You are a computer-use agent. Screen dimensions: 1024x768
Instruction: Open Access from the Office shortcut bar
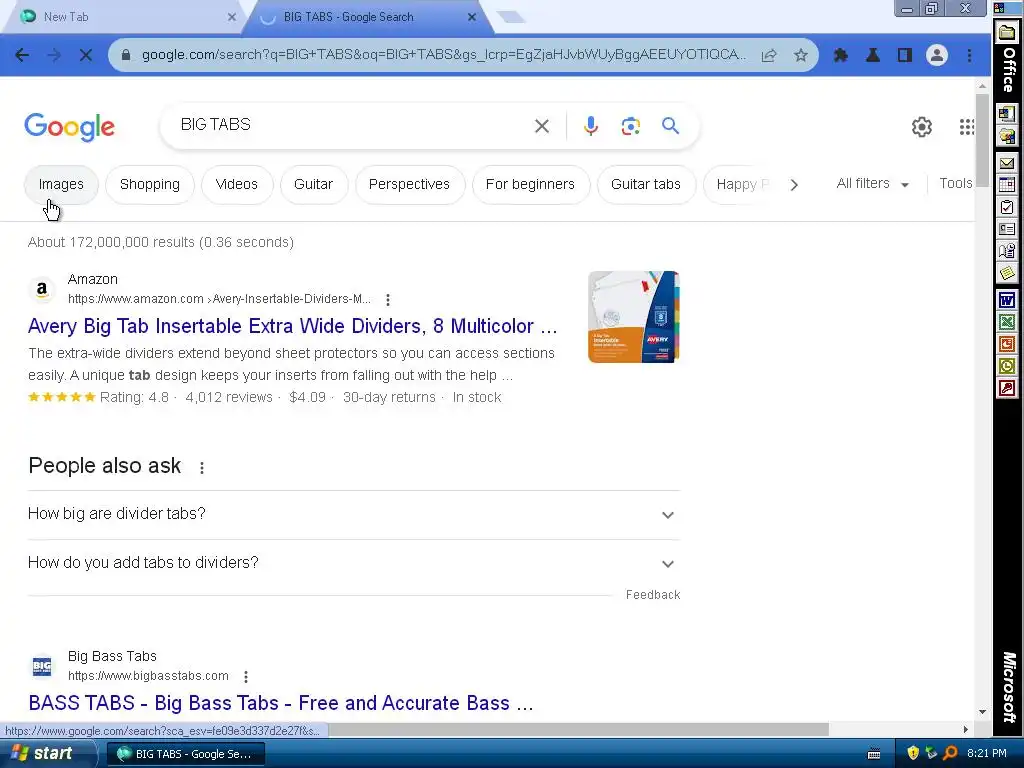click(1006, 389)
